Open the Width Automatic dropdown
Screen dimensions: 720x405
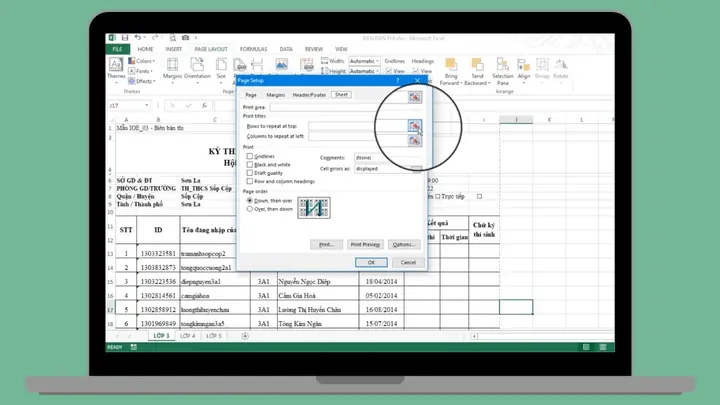pyautogui.click(x=364, y=61)
